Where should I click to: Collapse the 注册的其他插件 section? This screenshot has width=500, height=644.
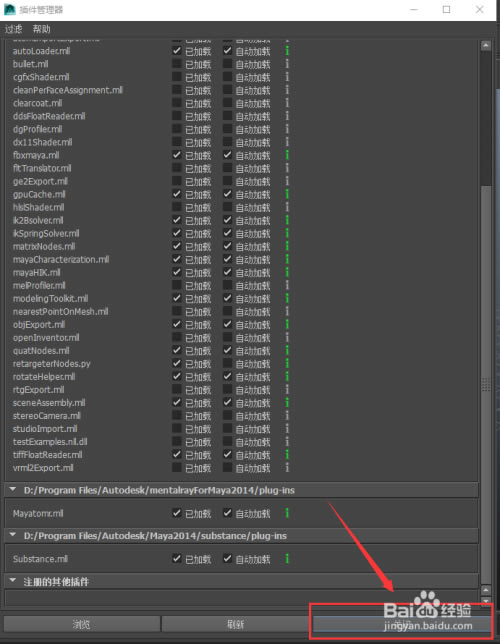point(13,581)
